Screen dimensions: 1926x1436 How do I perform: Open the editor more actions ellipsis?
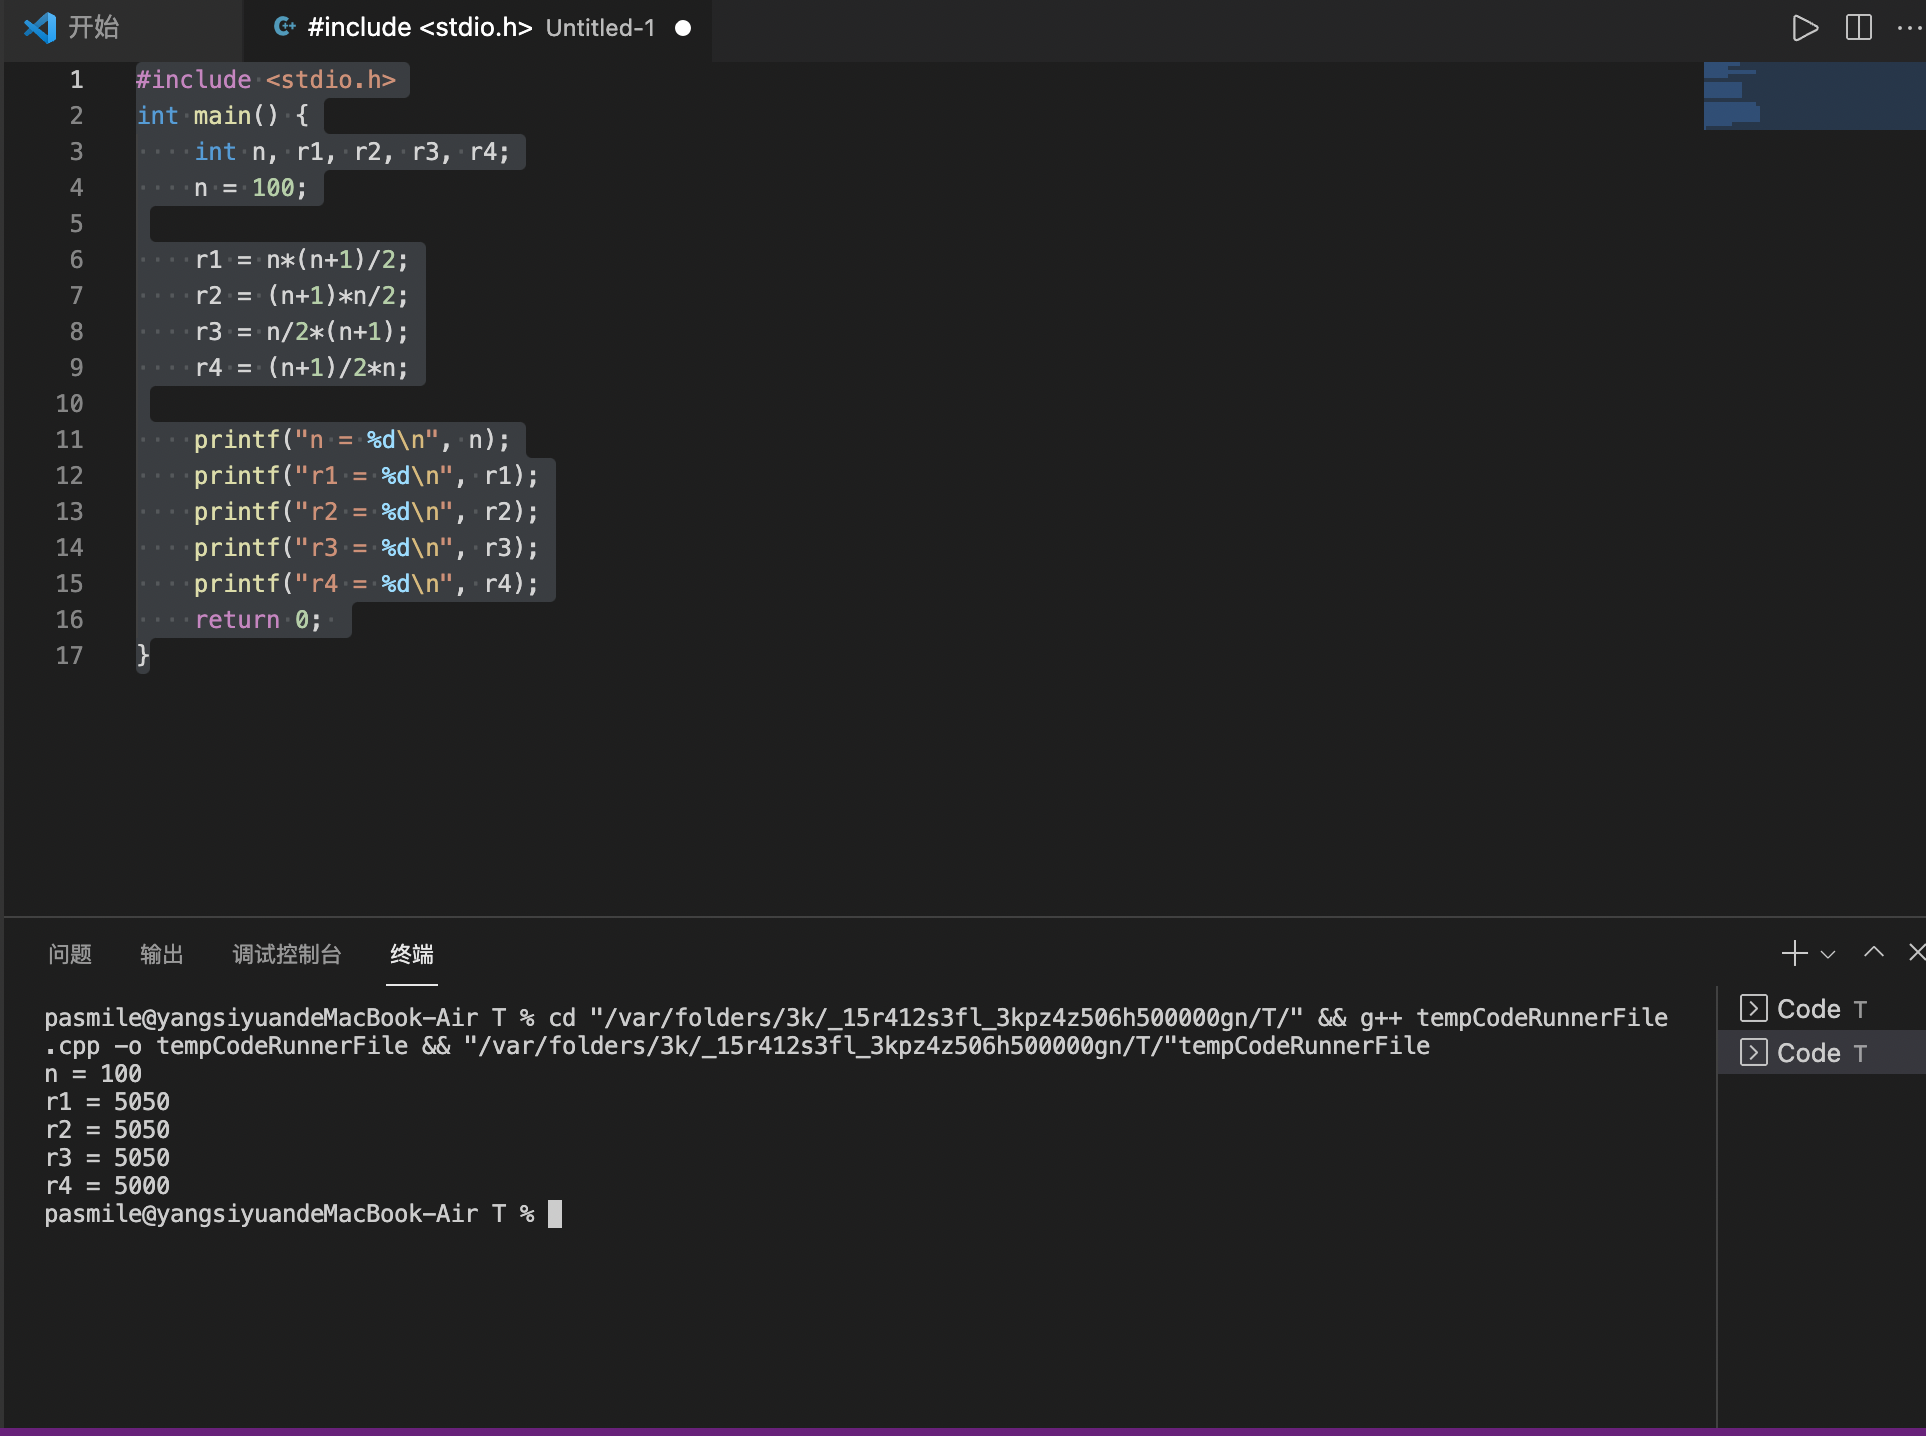[x=1908, y=28]
